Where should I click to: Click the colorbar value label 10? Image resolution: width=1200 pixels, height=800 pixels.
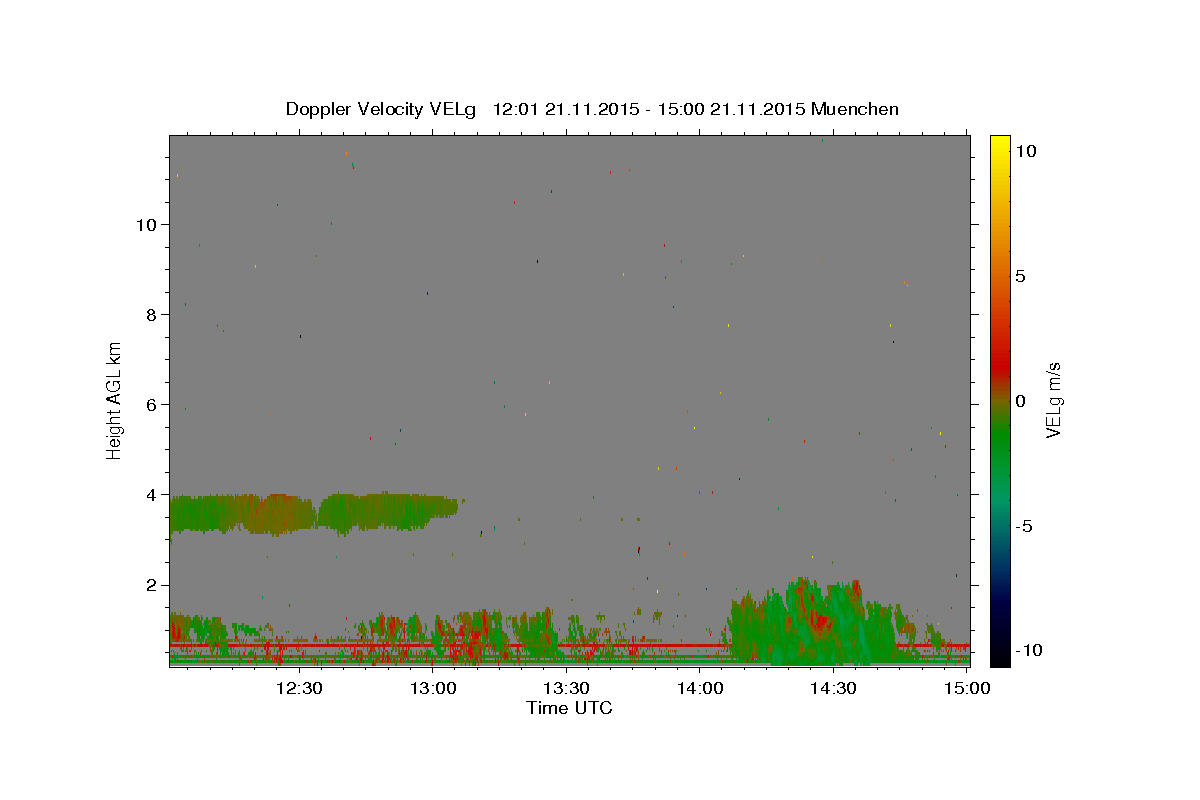(1025, 150)
